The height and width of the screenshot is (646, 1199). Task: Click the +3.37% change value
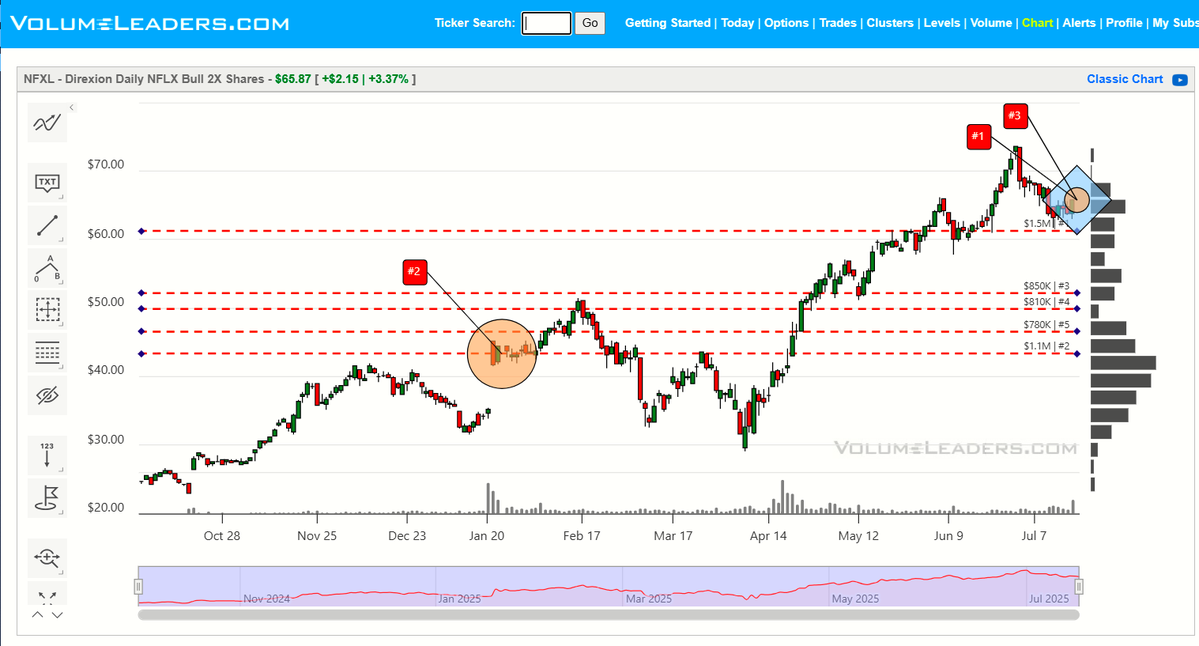(x=388, y=79)
